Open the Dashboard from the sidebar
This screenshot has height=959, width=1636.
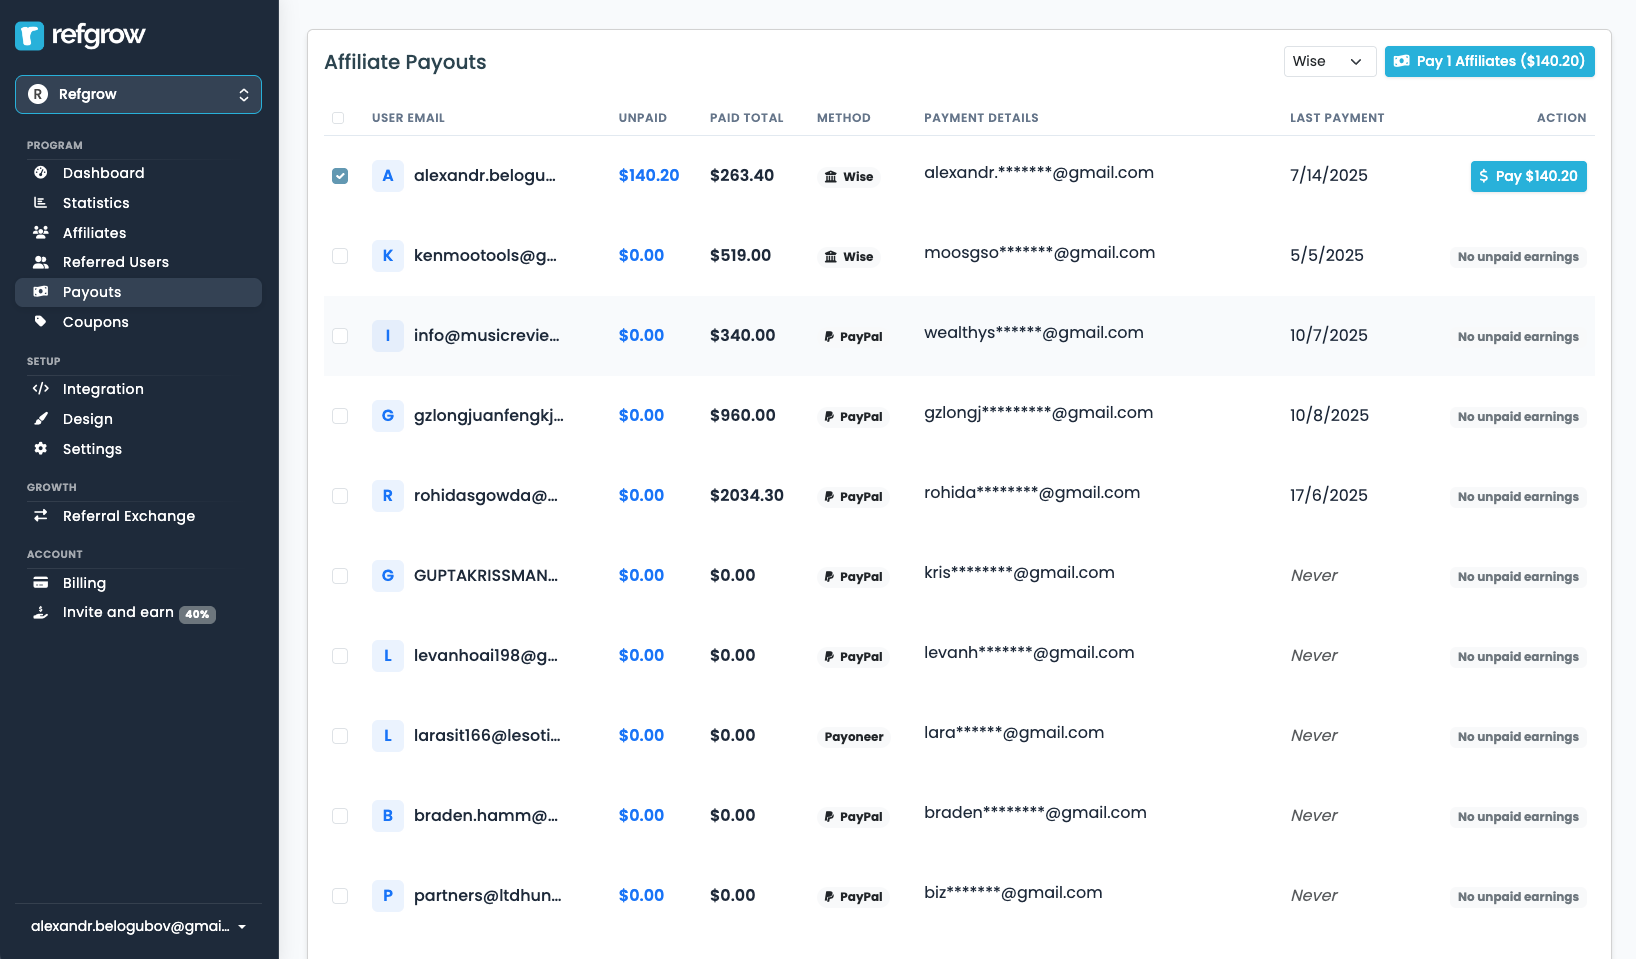(x=103, y=173)
